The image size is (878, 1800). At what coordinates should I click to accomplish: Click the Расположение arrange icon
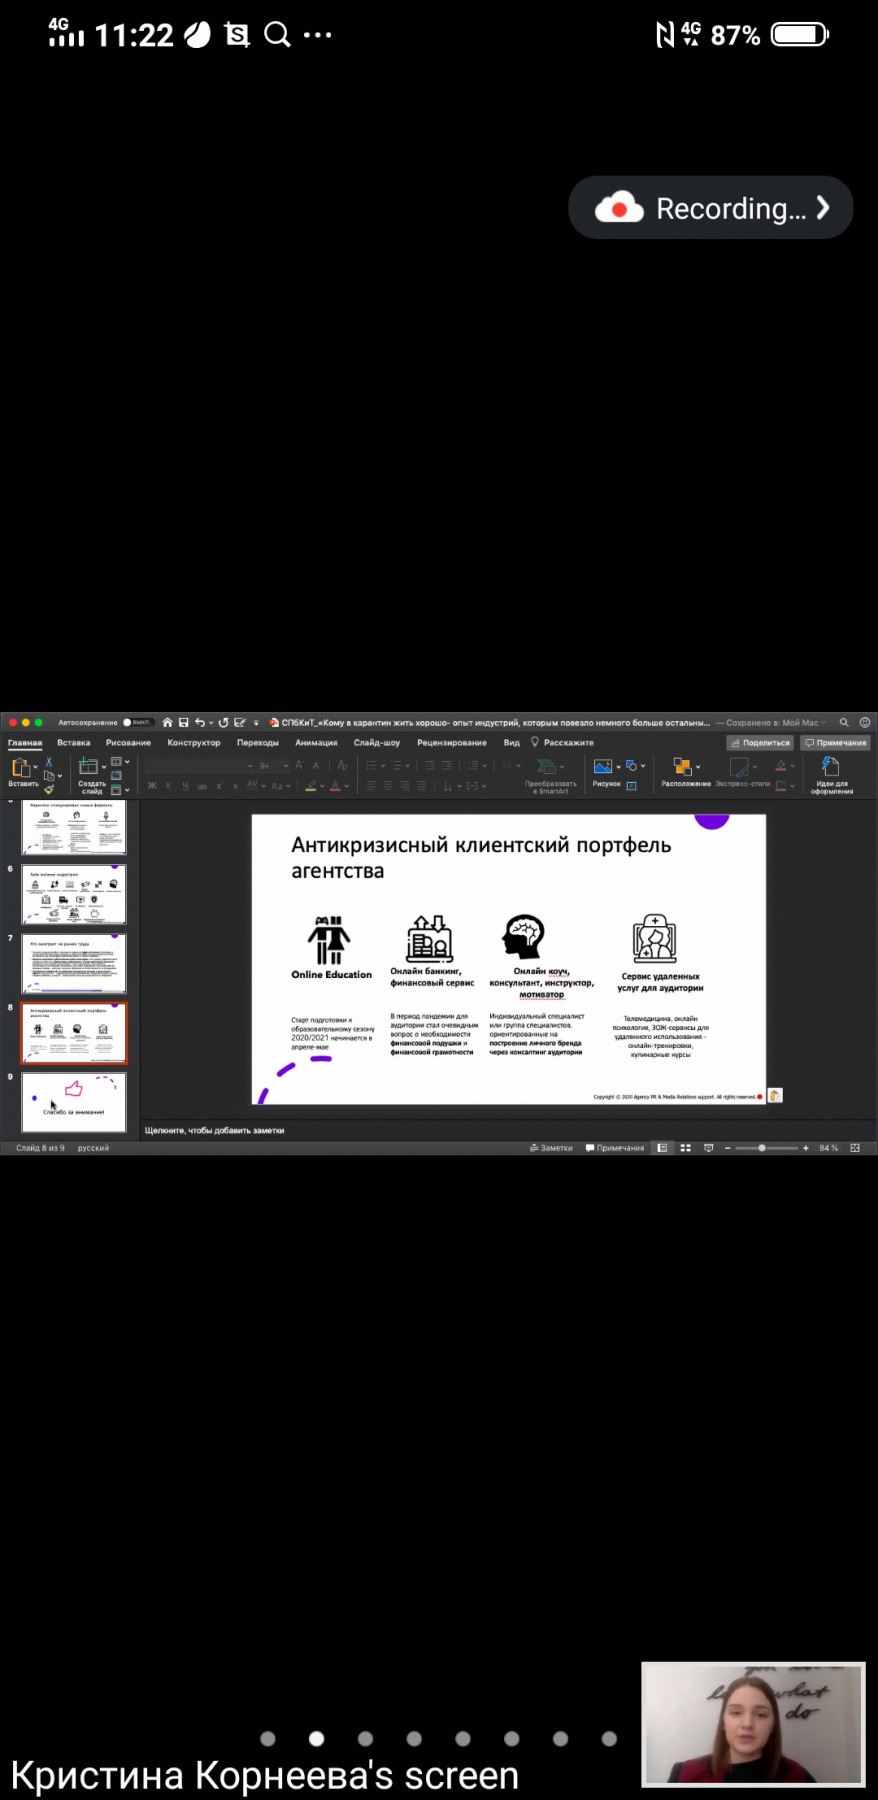click(x=682, y=767)
